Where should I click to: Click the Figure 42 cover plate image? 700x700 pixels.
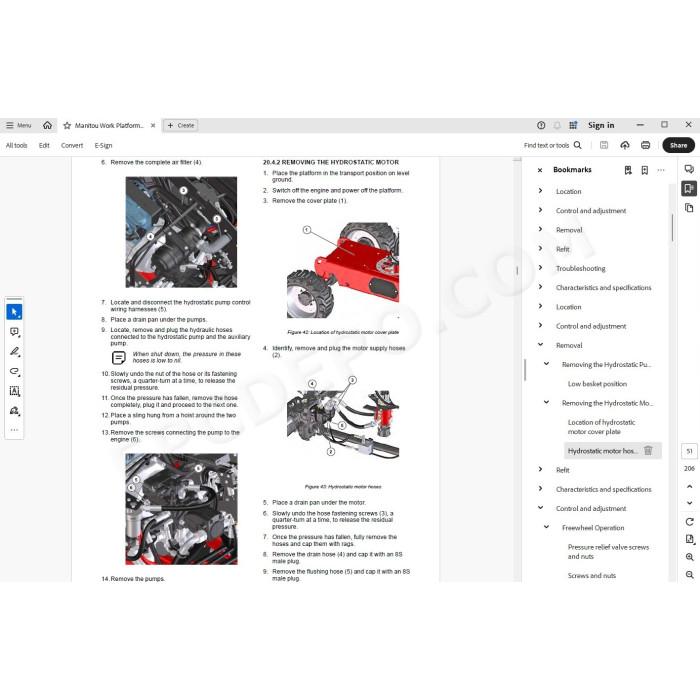pyautogui.click(x=343, y=270)
